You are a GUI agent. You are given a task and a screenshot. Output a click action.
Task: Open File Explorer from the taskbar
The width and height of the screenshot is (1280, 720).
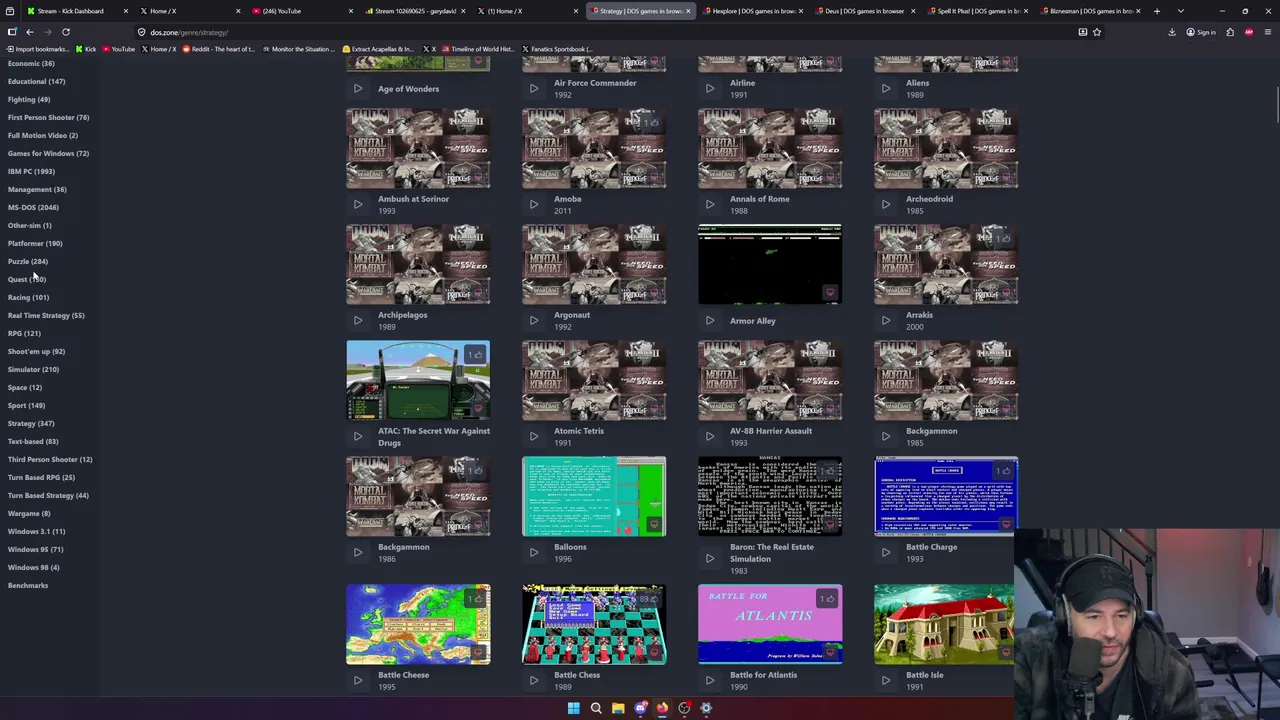618,708
